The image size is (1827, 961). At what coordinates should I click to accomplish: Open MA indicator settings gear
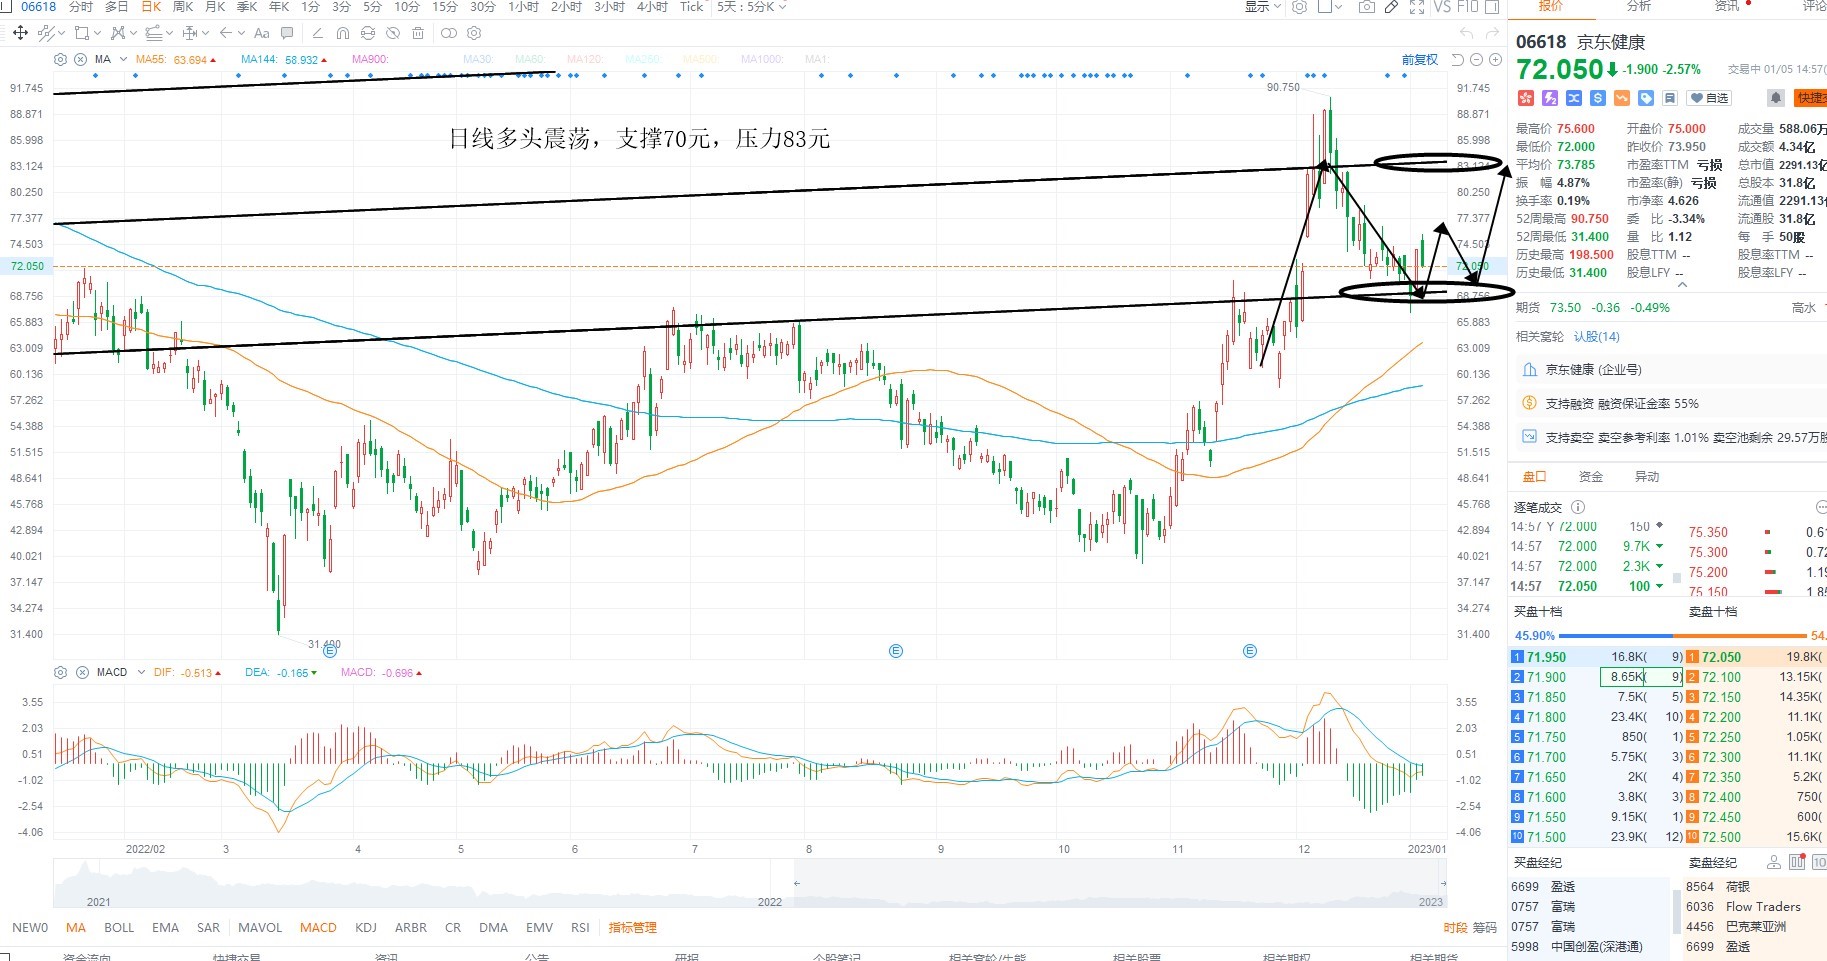pos(60,59)
